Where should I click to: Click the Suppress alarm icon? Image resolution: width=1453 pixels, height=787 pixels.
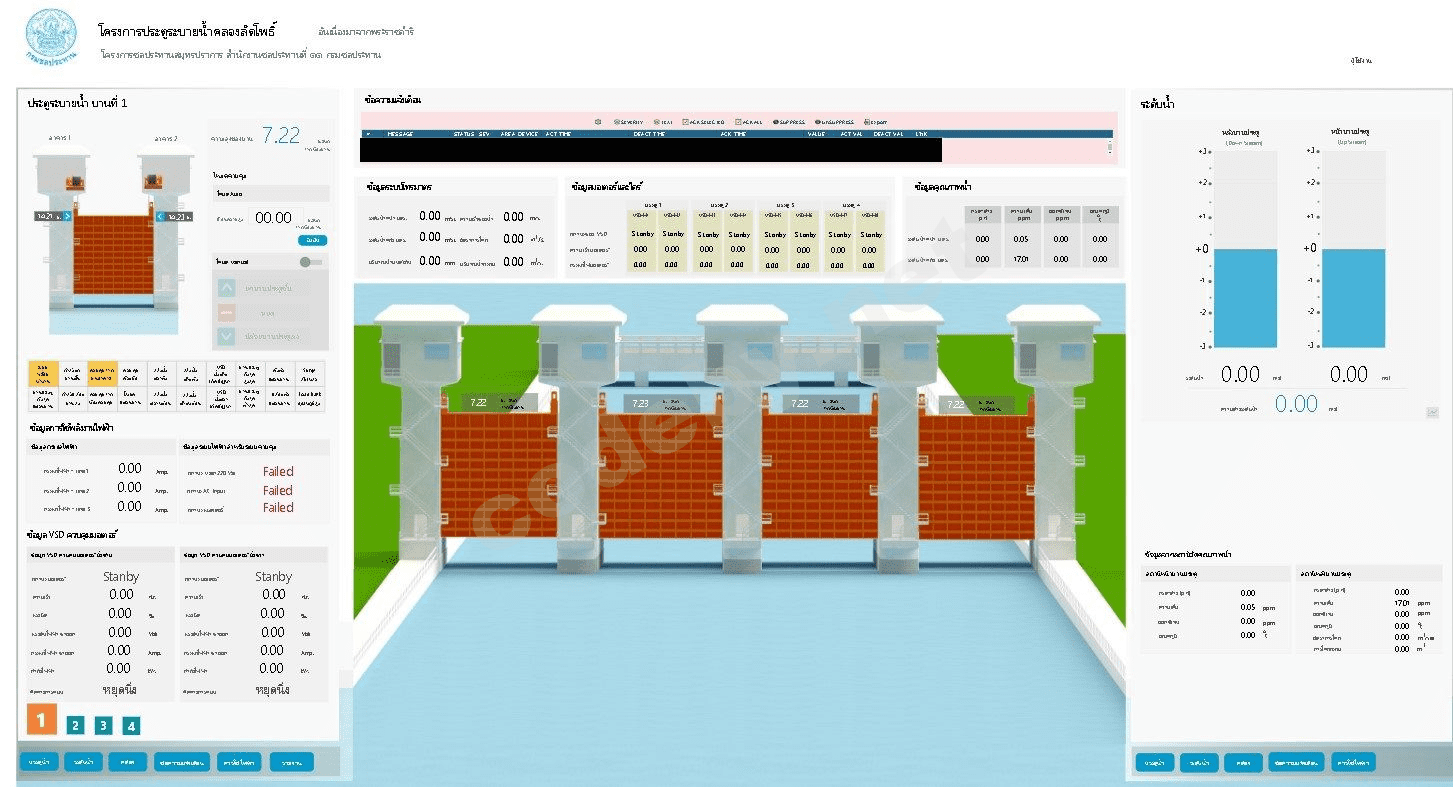[789, 122]
